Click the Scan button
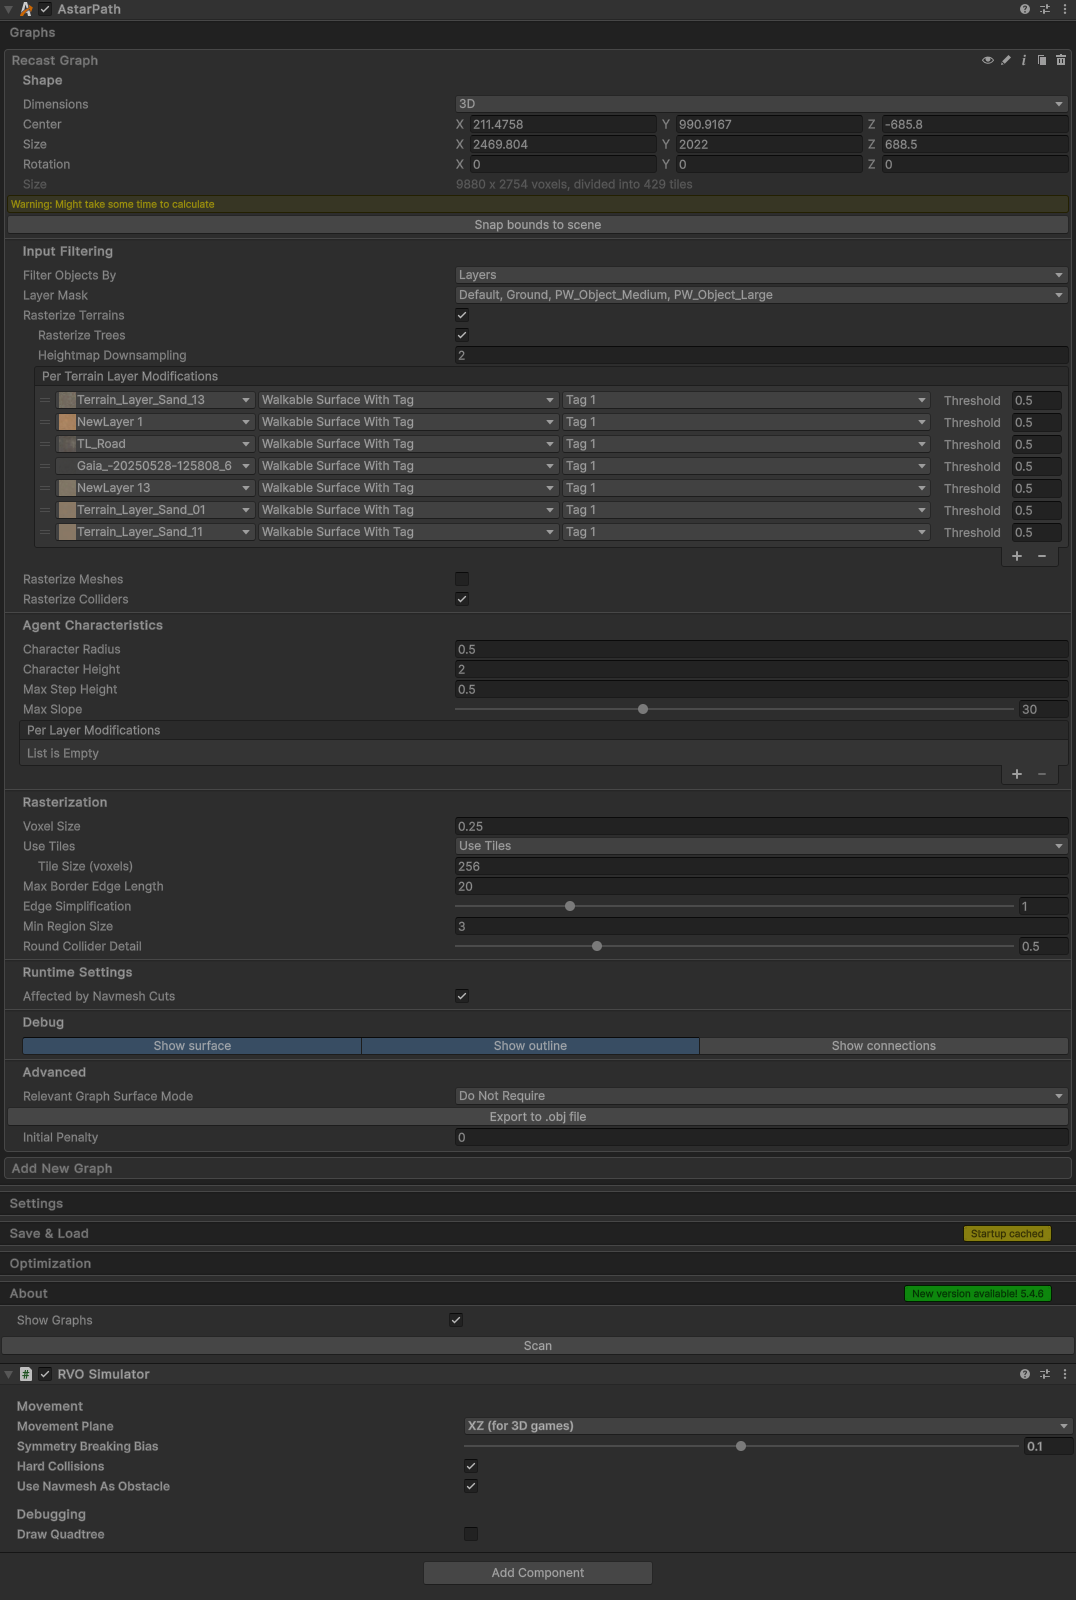This screenshot has width=1076, height=1600. click(538, 1346)
